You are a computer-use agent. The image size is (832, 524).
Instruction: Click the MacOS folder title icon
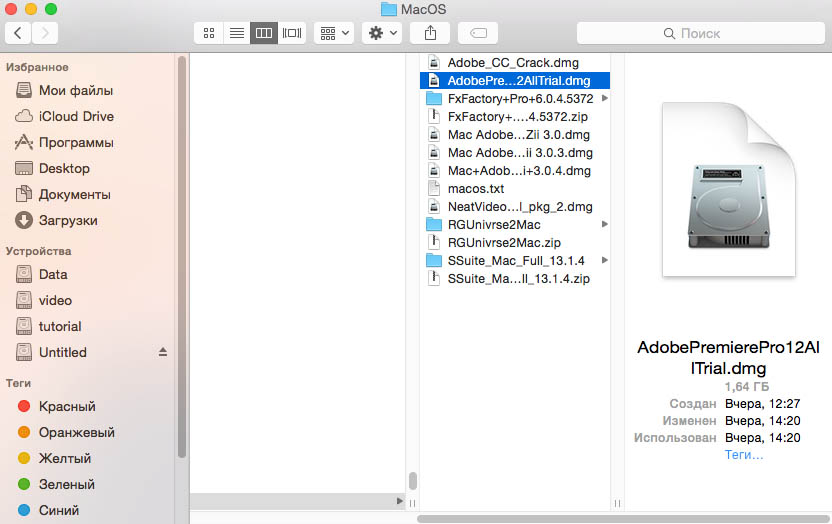click(x=389, y=10)
